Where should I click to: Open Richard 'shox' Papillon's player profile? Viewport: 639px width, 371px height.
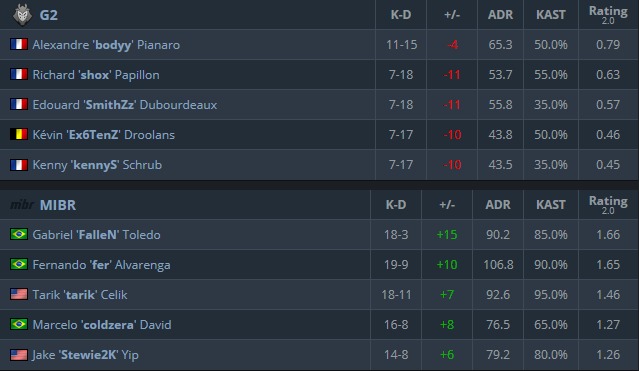pyautogui.click(x=96, y=75)
